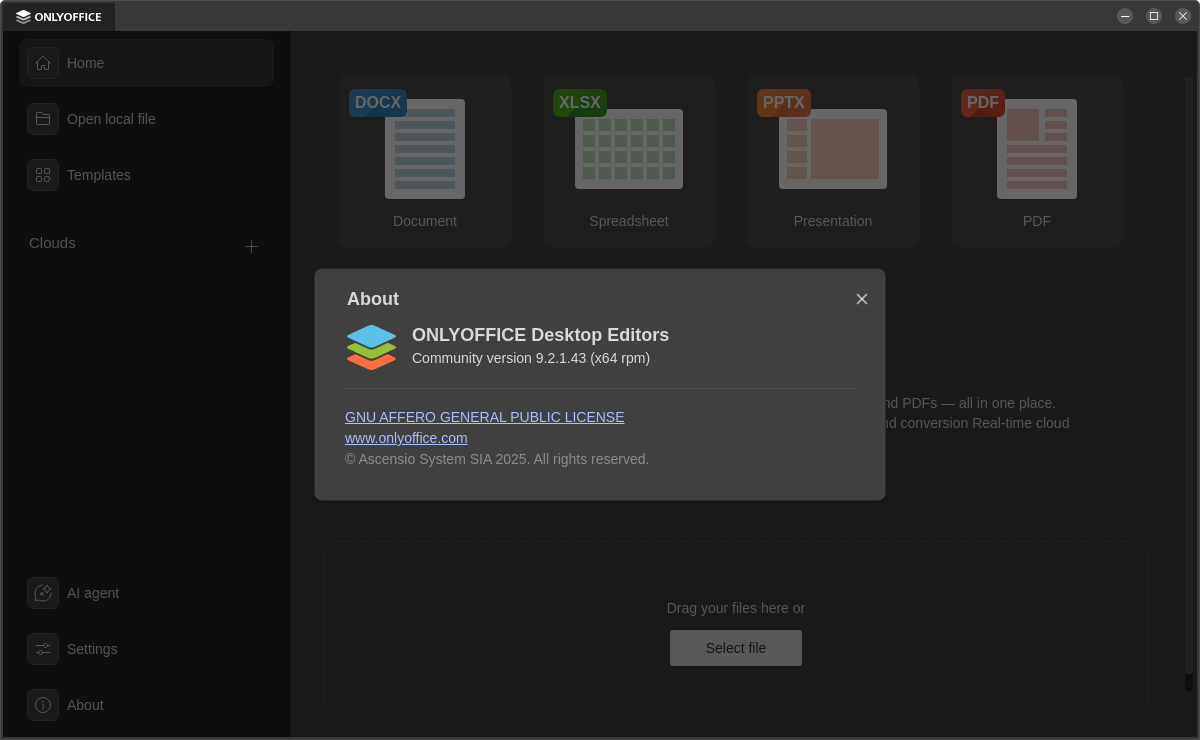Open the Templates grid icon
The height and width of the screenshot is (740, 1200).
[43, 175]
